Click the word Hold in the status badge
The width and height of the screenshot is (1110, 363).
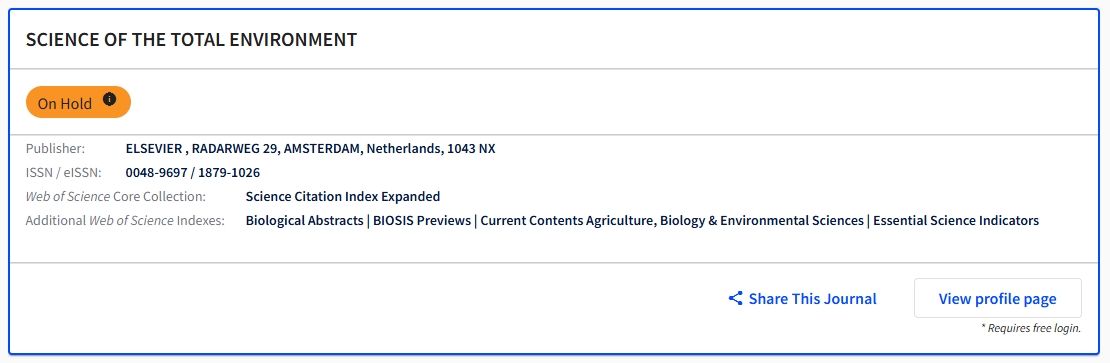coord(76,103)
